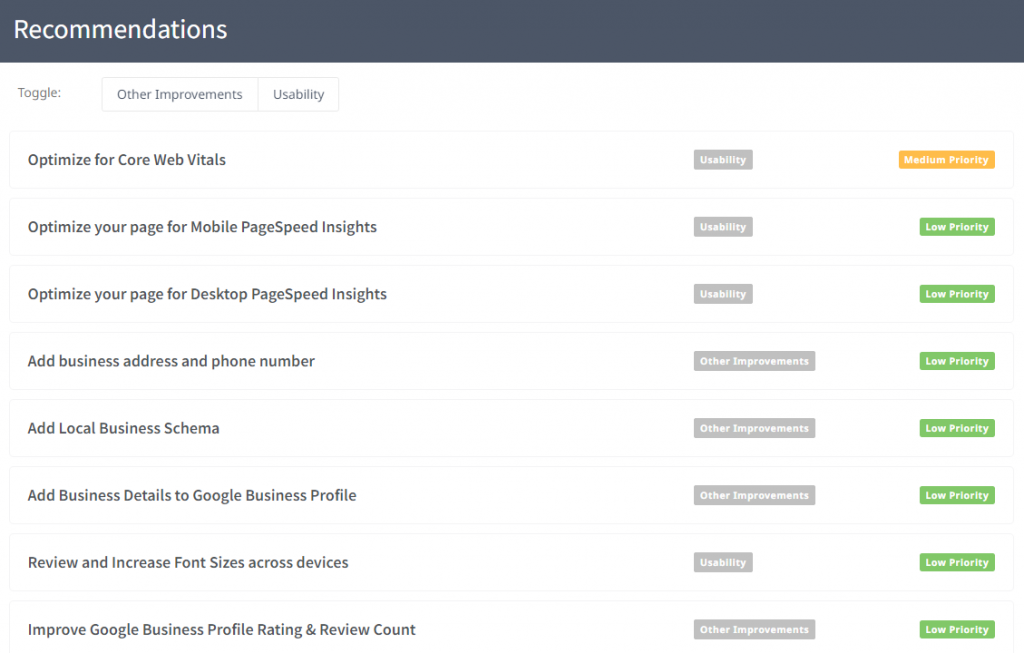
Task: Open Improve Google Business Profile Rating recommendation
Action: click(222, 629)
